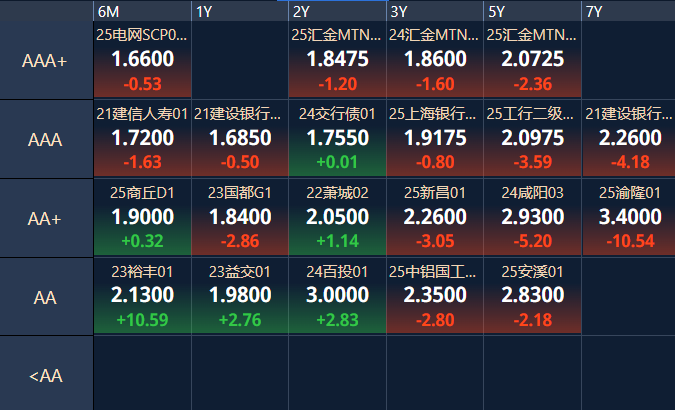
Task: Open the 25电网SCP0 bond cell
Action: 142,60
